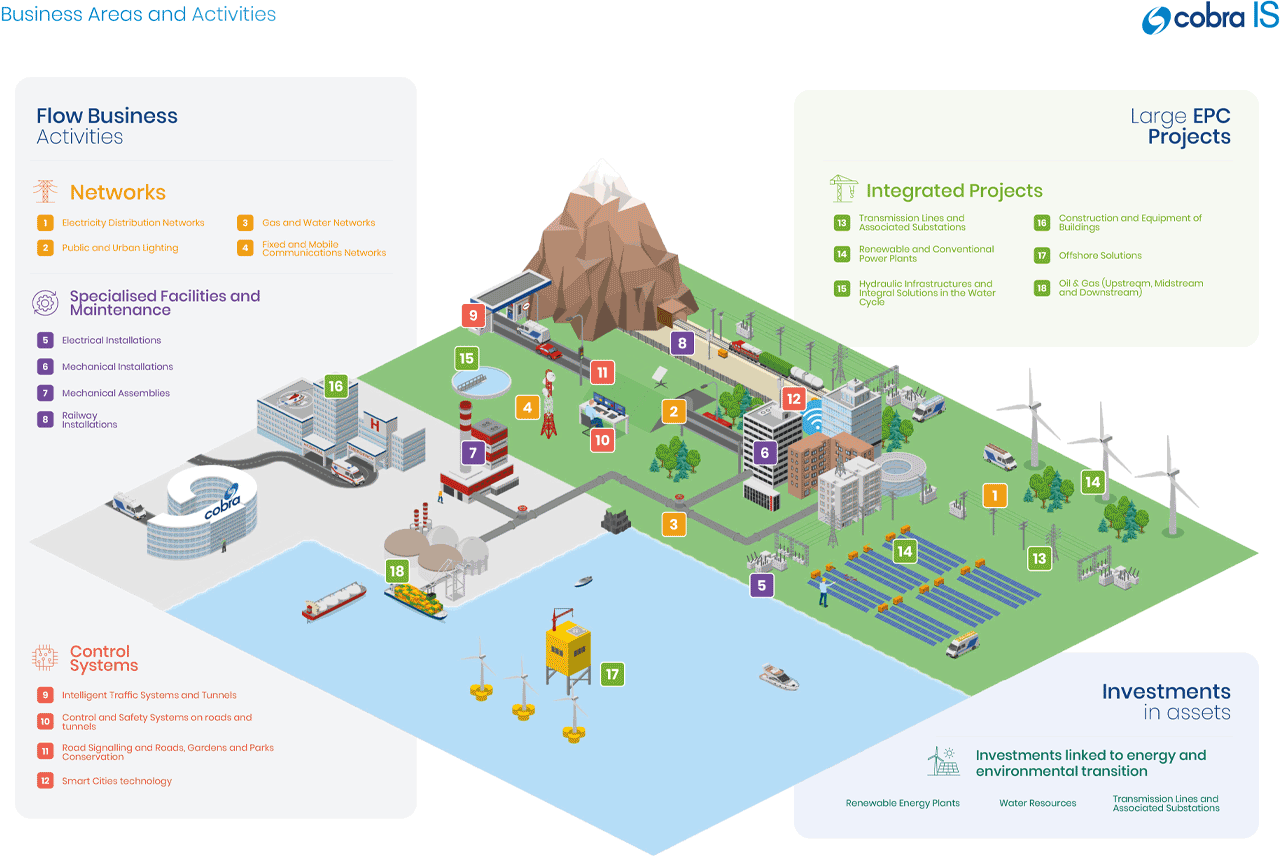Click the 'Business Areas and Activities' title
The width and height of the screenshot is (1280, 856).
[x=139, y=14]
